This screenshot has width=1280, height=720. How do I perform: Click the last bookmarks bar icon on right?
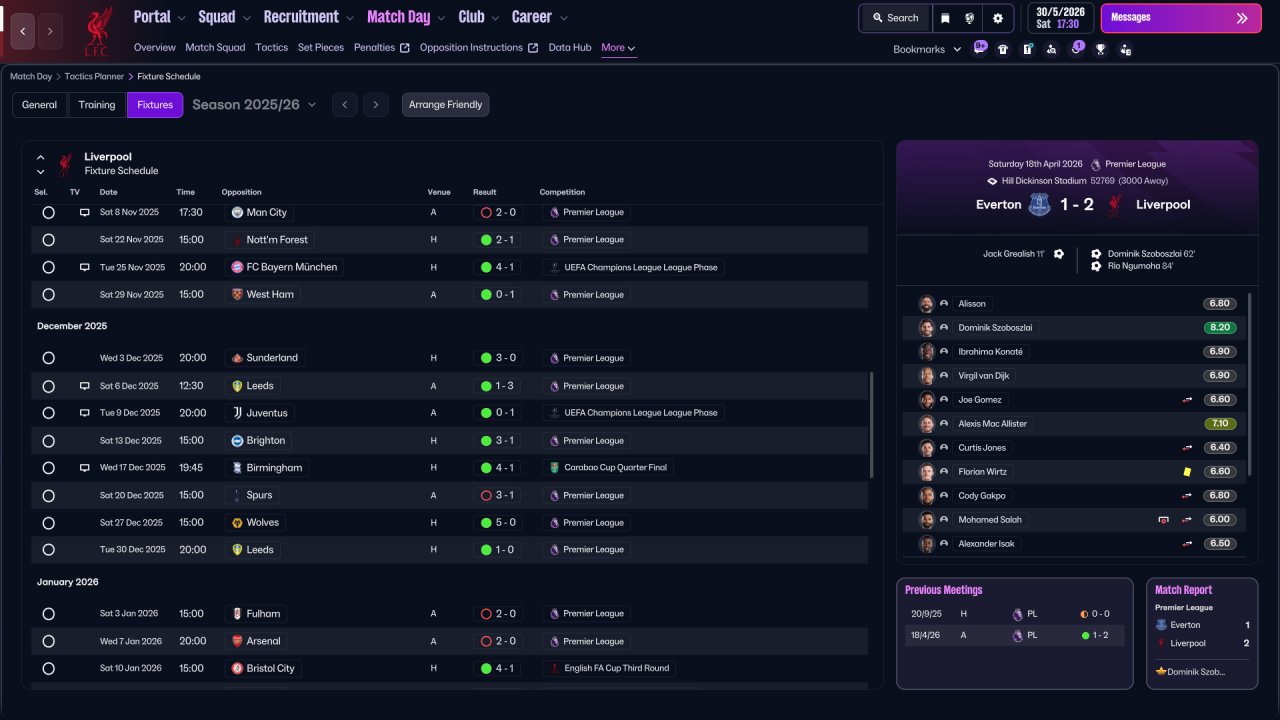(x=1126, y=49)
